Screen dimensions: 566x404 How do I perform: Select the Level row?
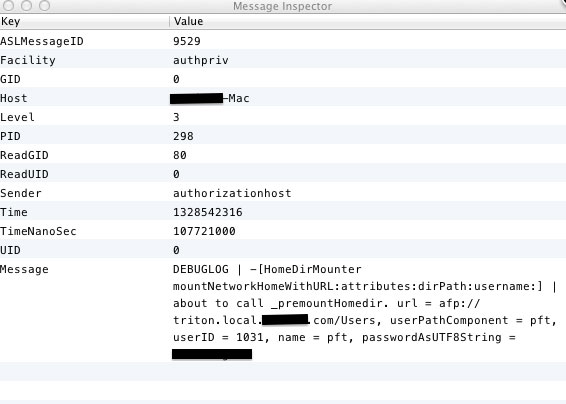click(x=283, y=117)
